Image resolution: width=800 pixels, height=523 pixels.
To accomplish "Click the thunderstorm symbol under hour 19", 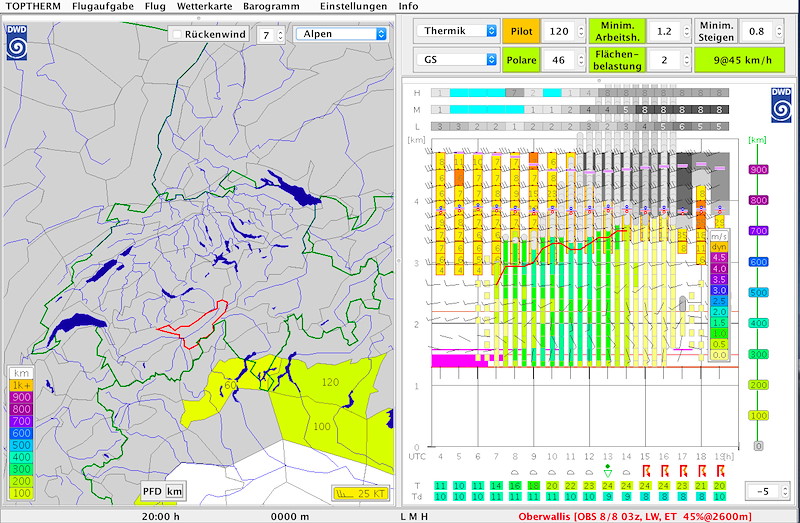I will (720, 470).
